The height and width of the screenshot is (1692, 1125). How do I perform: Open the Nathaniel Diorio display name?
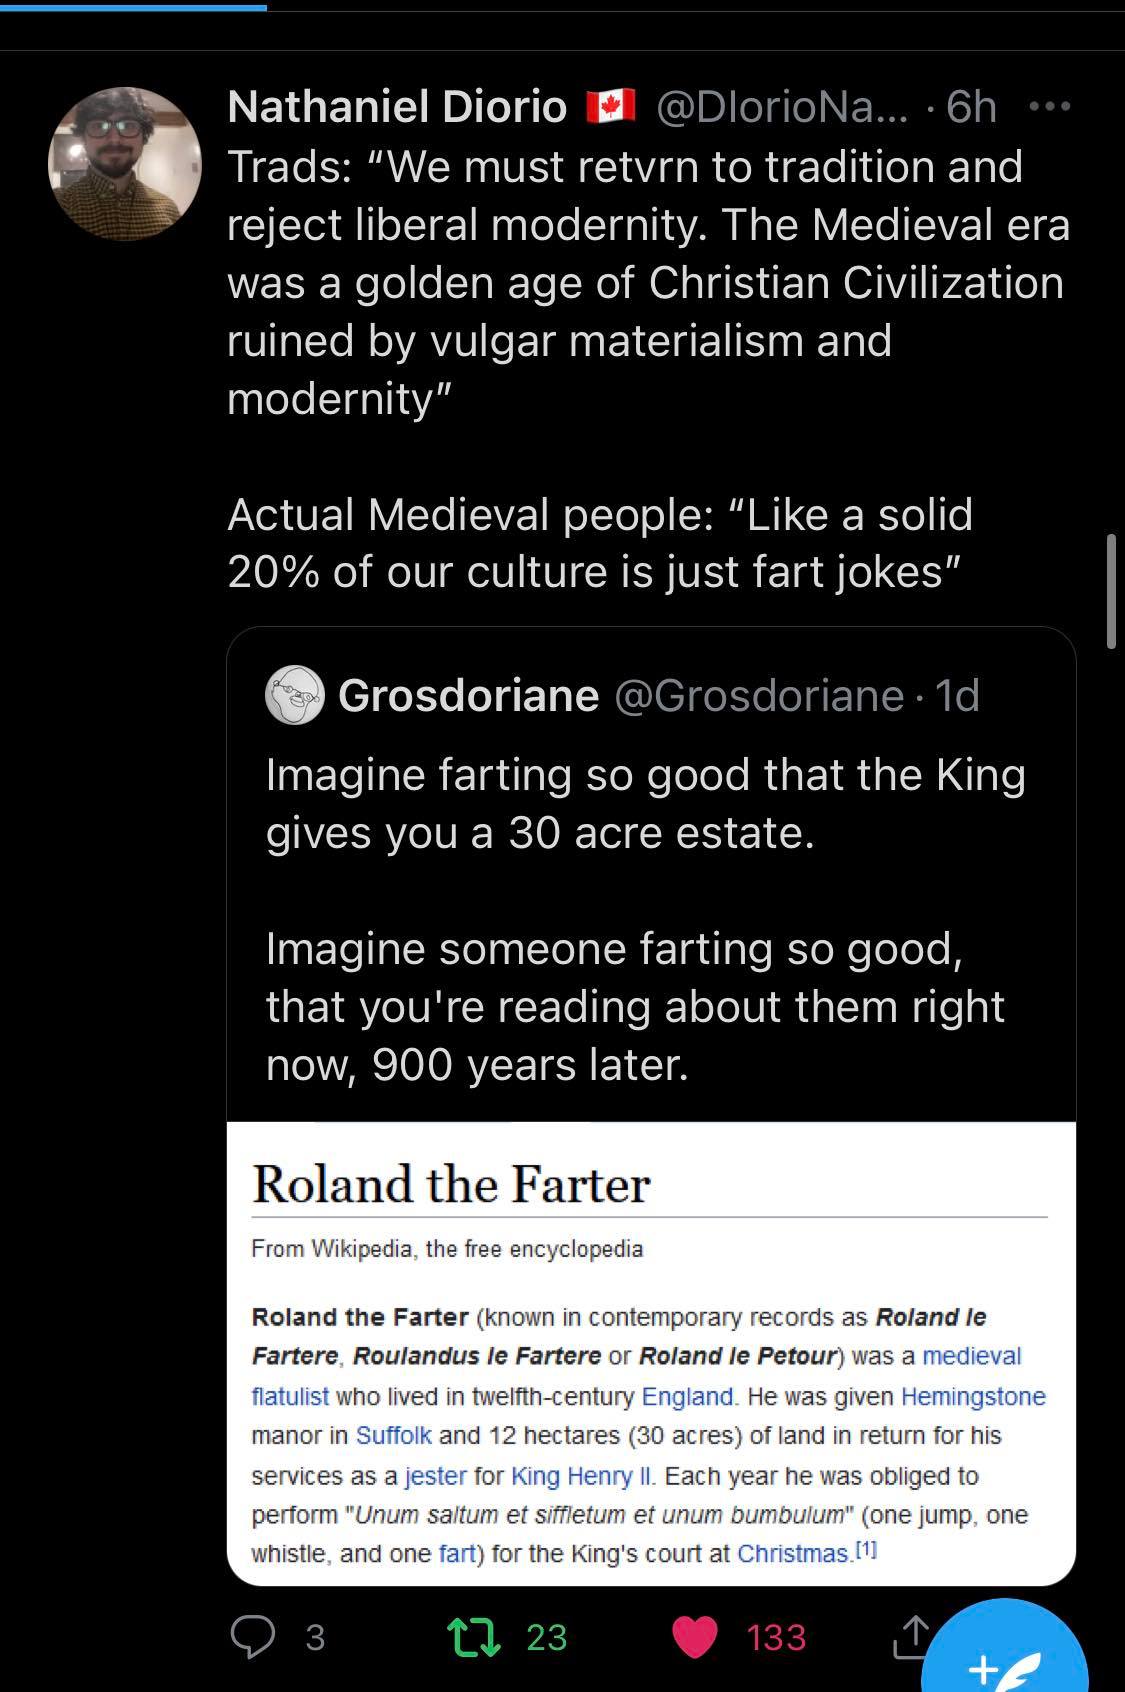[x=397, y=107]
